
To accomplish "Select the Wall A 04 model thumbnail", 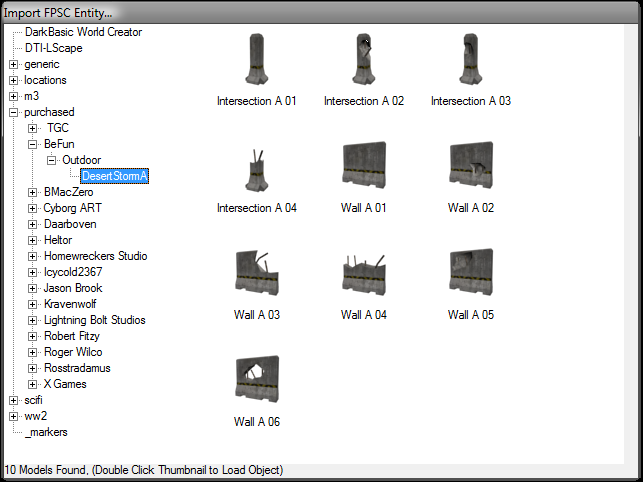I will (x=364, y=274).
